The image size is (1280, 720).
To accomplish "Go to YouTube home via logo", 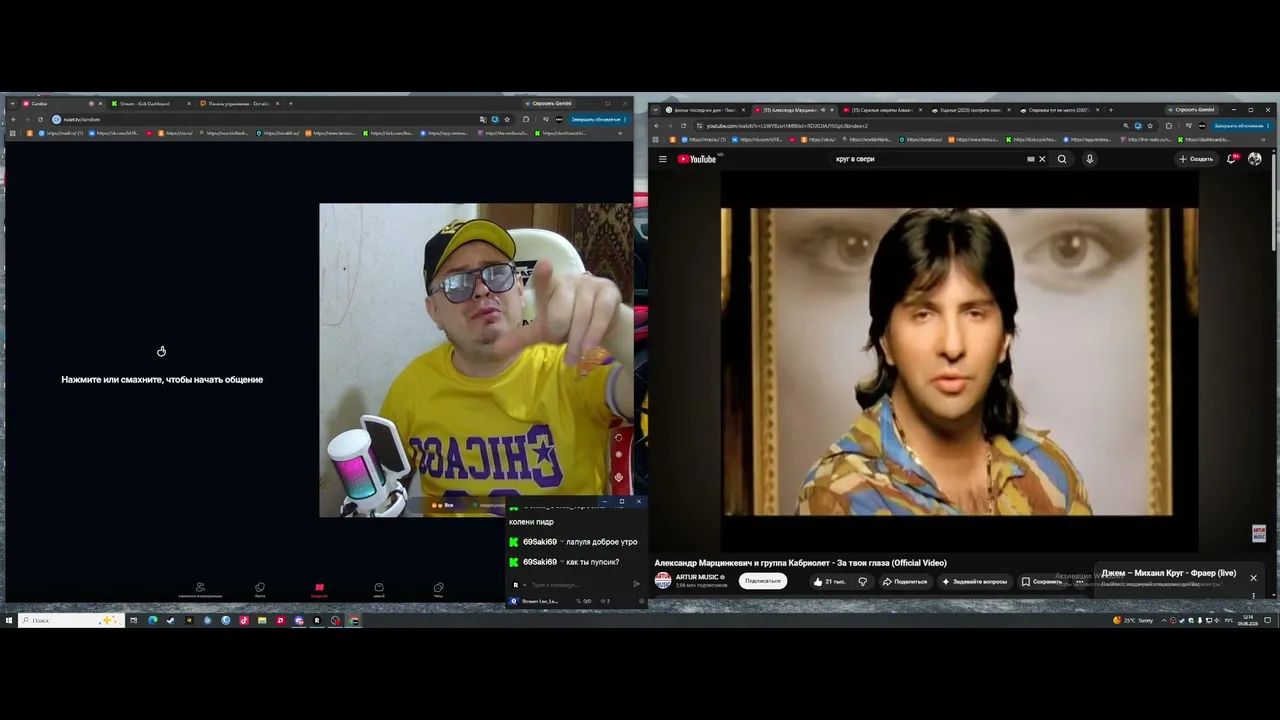I will pyautogui.click(x=697, y=159).
